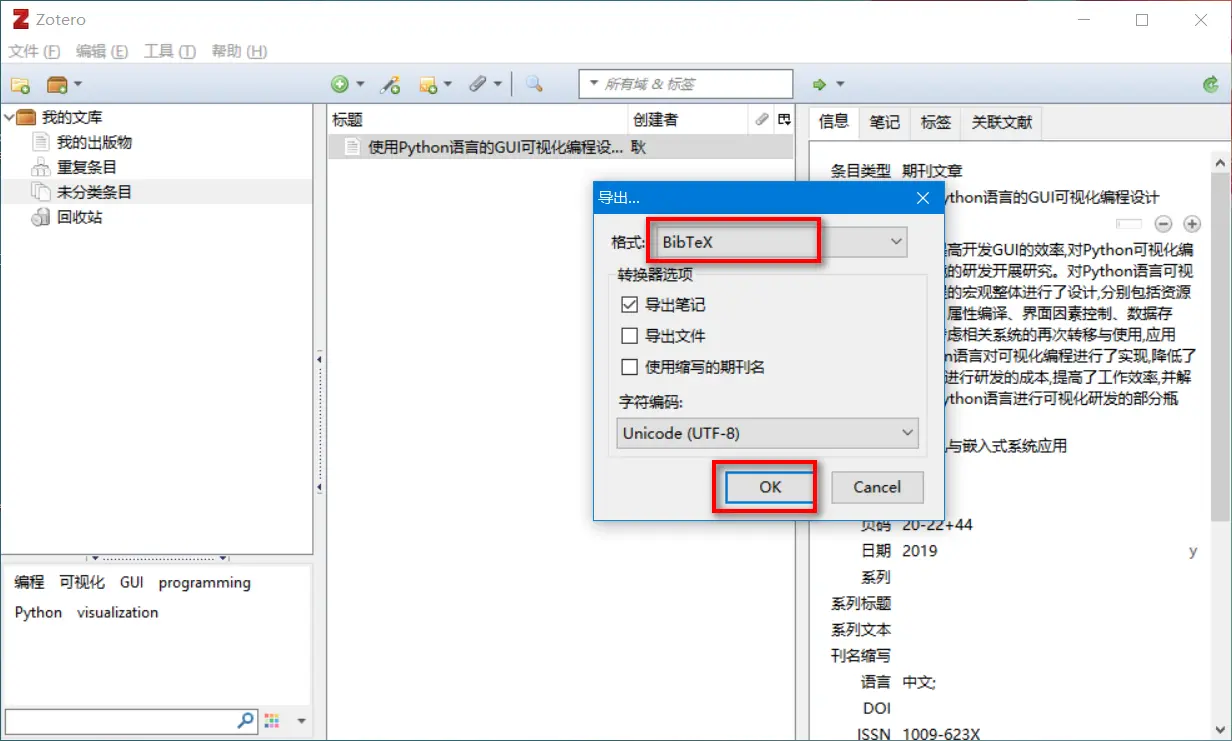This screenshot has height=741, width=1232.
Task: Select 我的文库 root library
Action: (72, 117)
